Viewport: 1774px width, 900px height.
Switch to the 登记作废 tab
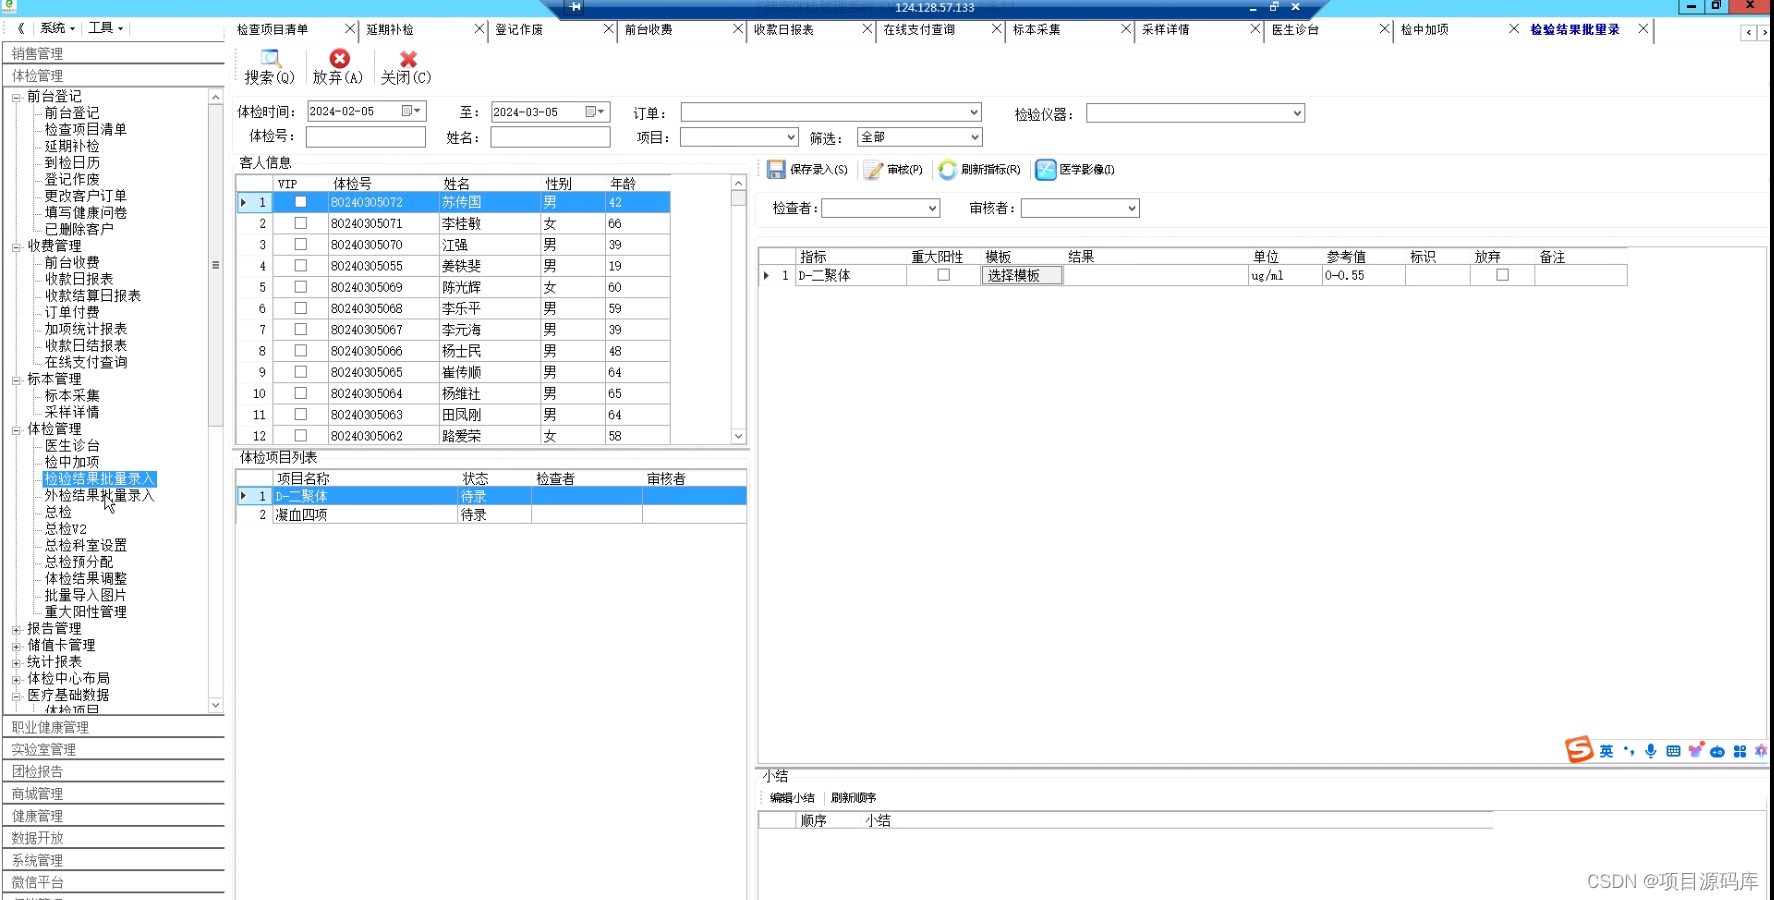point(519,29)
